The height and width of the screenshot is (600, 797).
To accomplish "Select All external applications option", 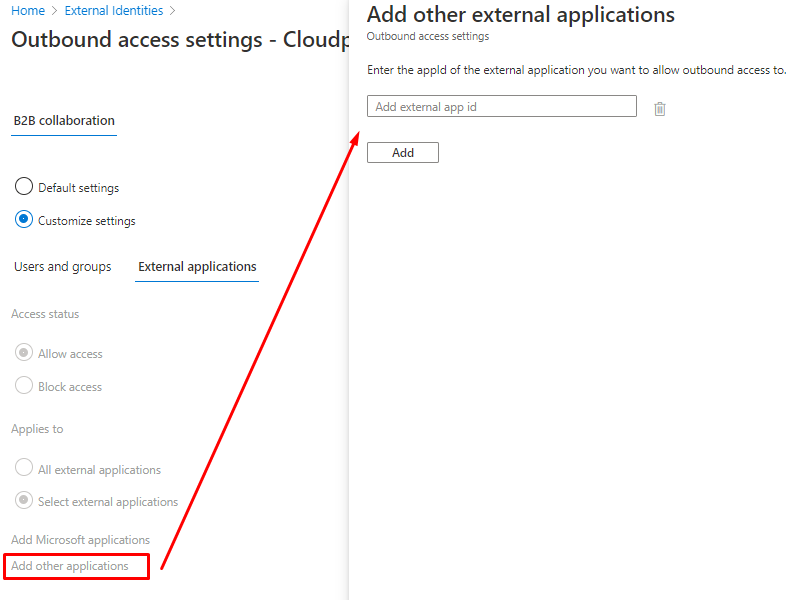I will coord(24,469).
